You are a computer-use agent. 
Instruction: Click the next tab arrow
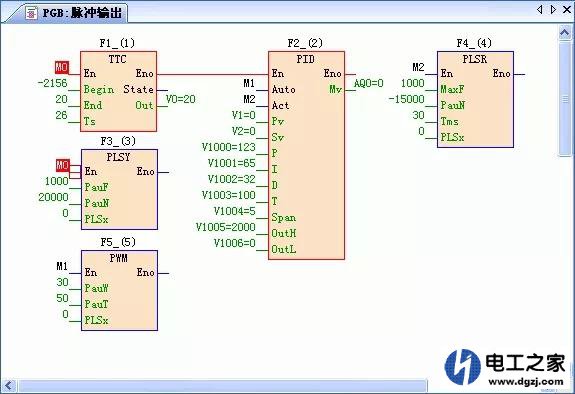(553, 10)
